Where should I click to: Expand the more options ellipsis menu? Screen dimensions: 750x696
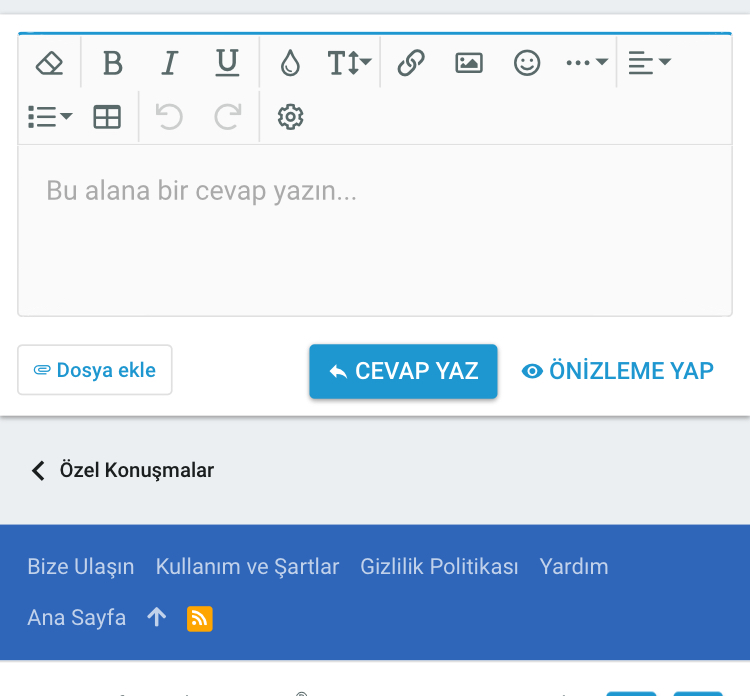click(x=586, y=63)
